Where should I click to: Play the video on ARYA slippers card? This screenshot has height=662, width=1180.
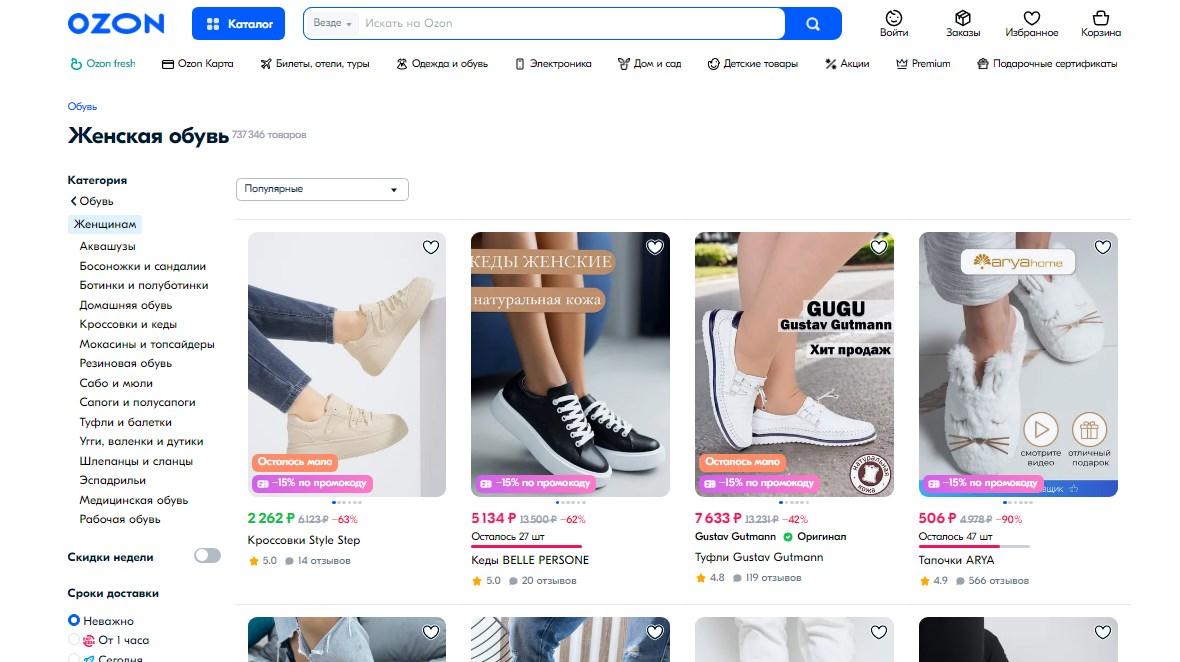(1040, 430)
